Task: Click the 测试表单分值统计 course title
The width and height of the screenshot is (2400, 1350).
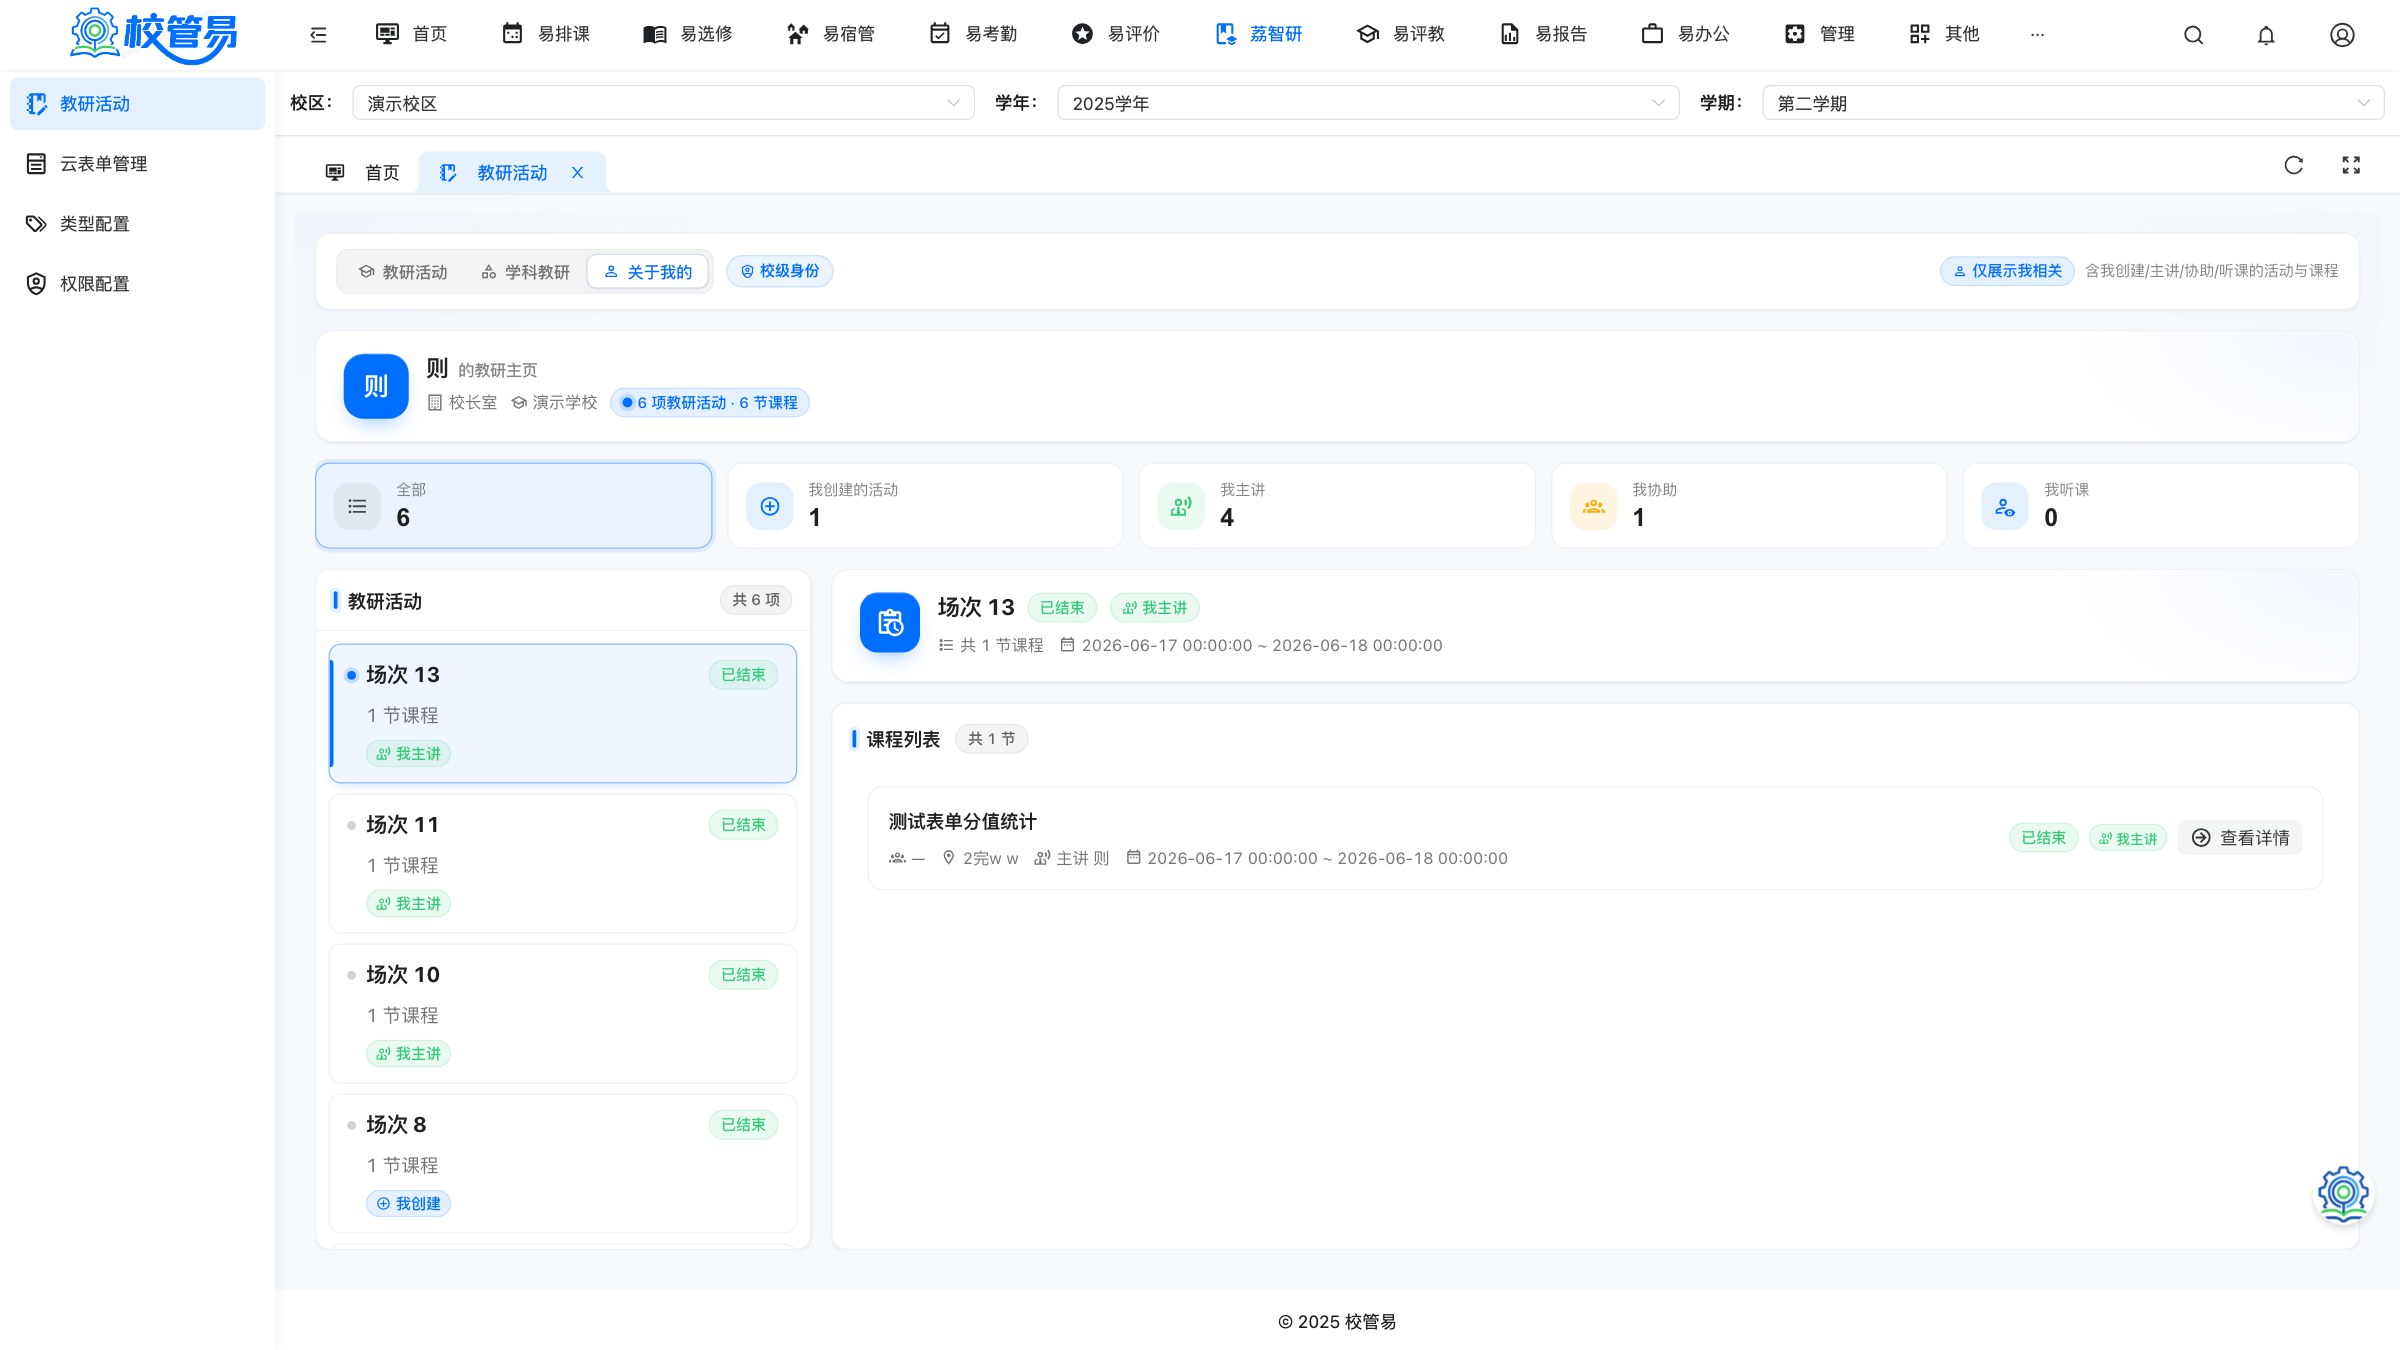Action: coord(962,822)
